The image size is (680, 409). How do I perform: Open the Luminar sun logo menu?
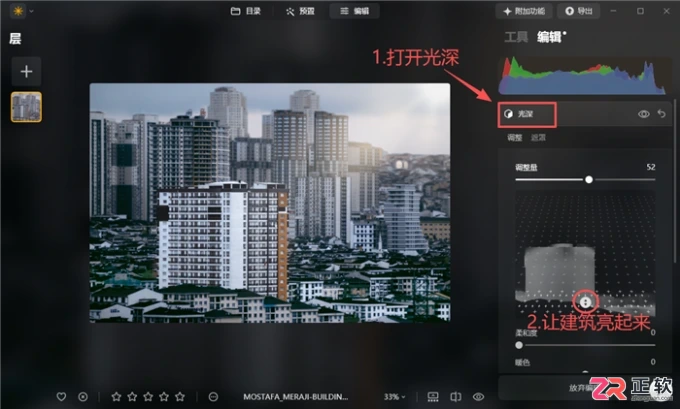coord(18,11)
